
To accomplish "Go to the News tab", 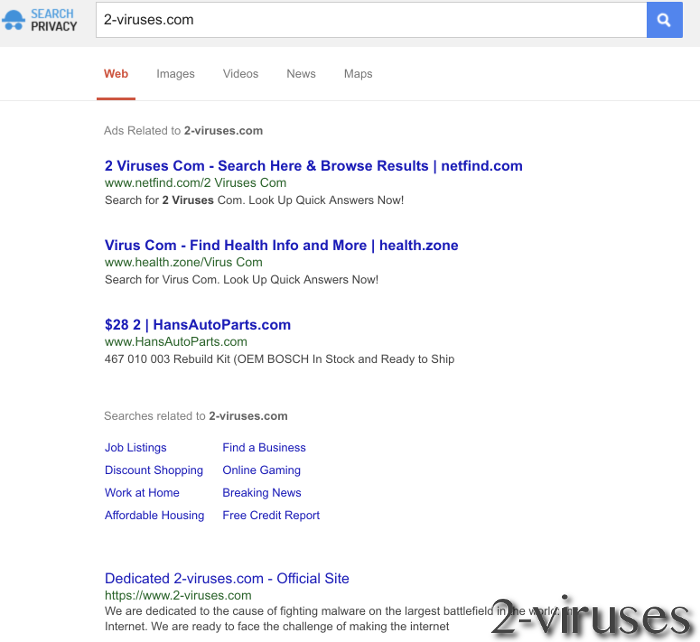I will coord(301,74).
